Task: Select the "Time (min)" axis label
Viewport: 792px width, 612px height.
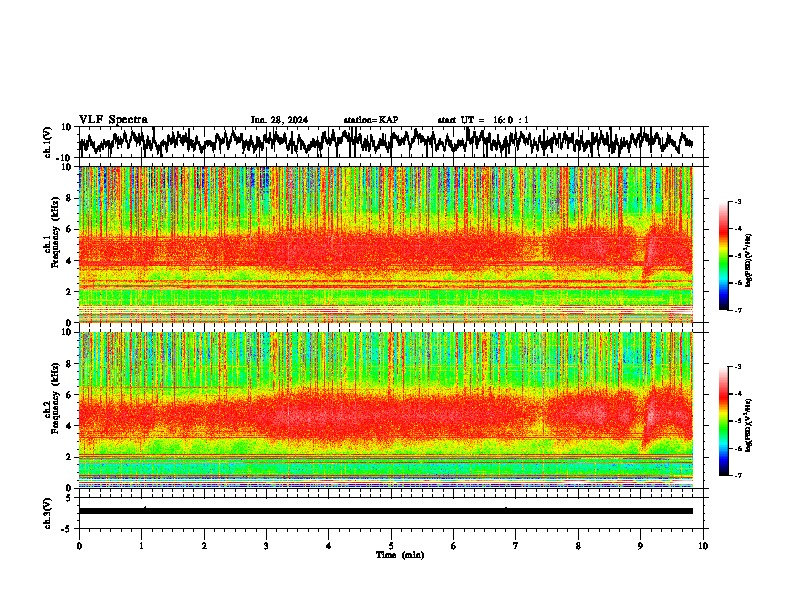Action: [x=400, y=555]
